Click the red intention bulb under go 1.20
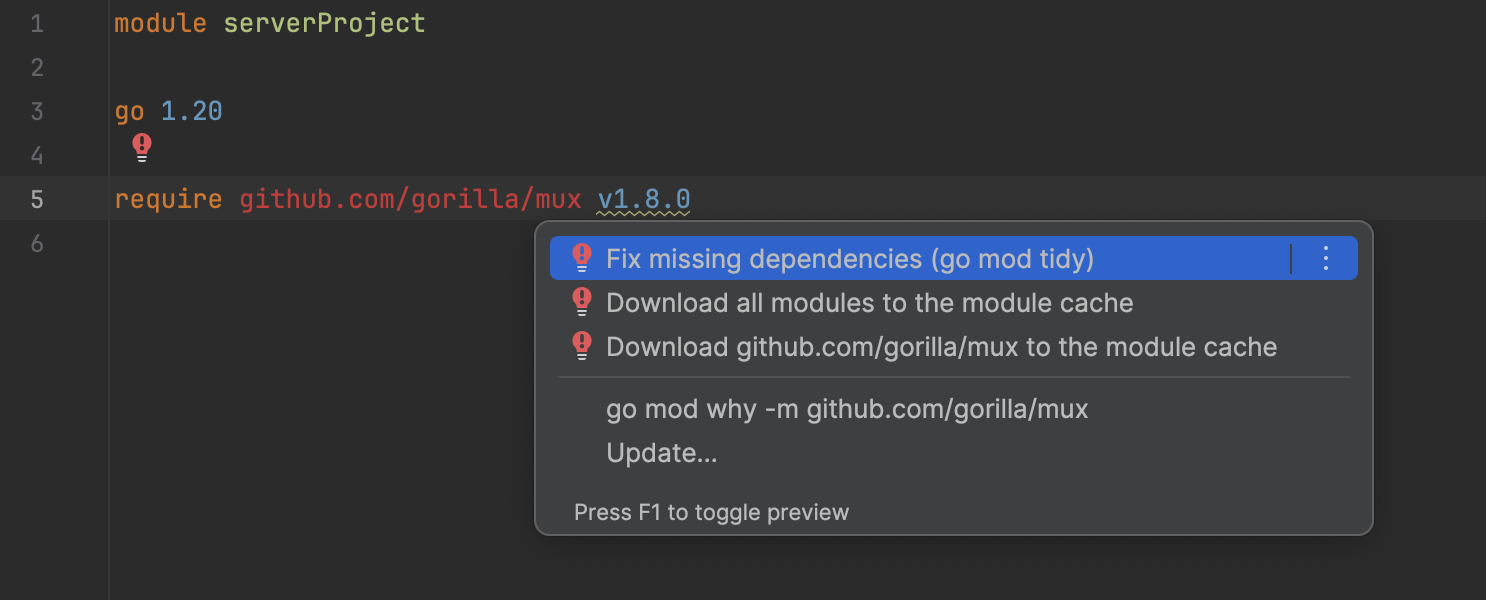Image resolution: width=1486 pixels, height=600 pixels. coord(141,147)
